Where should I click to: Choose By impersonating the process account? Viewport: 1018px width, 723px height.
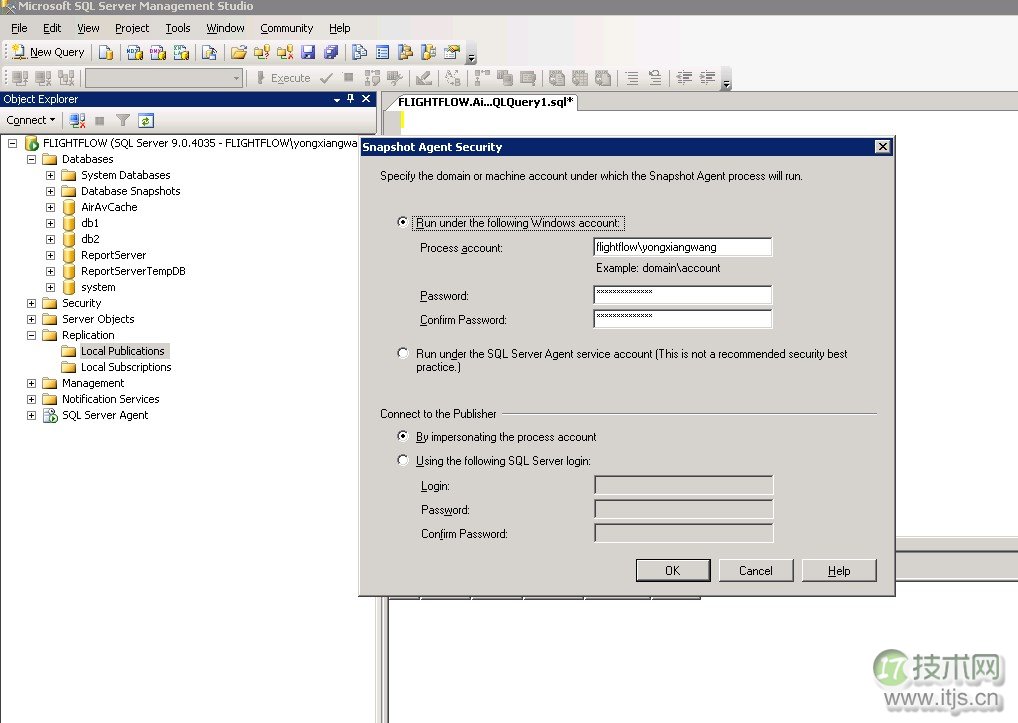[403, 436]
